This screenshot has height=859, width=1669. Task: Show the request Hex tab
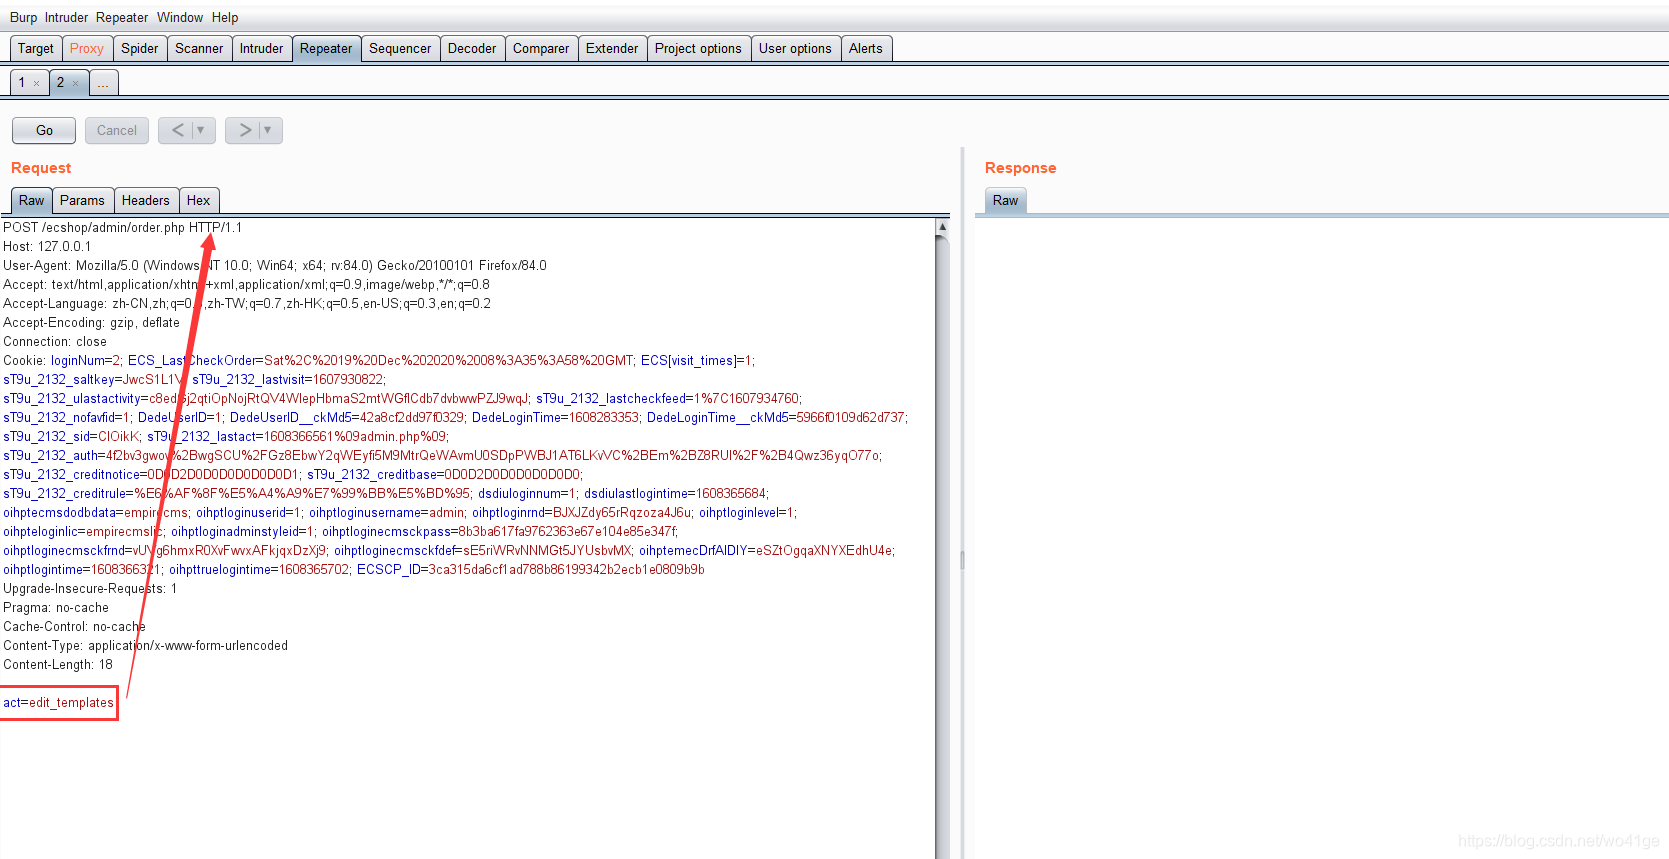[x=199, y=200]
